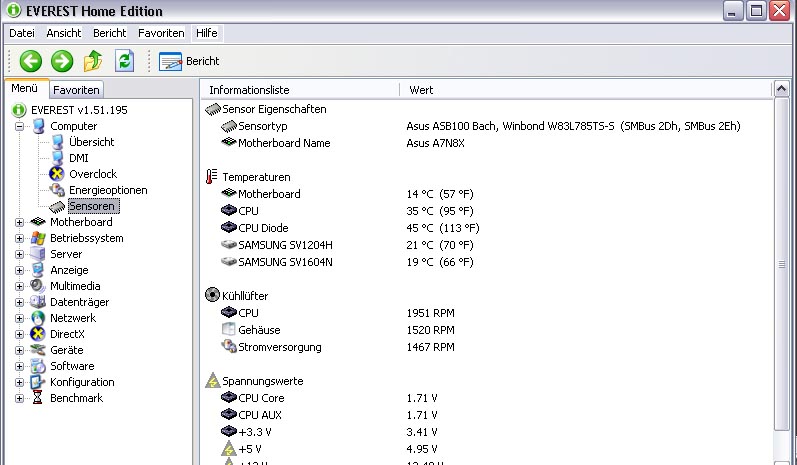Open the Ansicht menu
Screen dimensions: 797x465
coord(64,33)
